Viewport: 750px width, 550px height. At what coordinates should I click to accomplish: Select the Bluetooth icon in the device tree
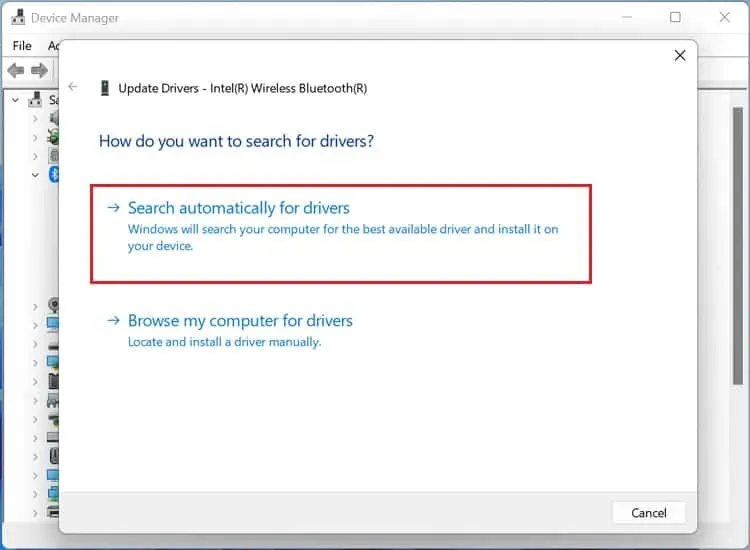54,175
